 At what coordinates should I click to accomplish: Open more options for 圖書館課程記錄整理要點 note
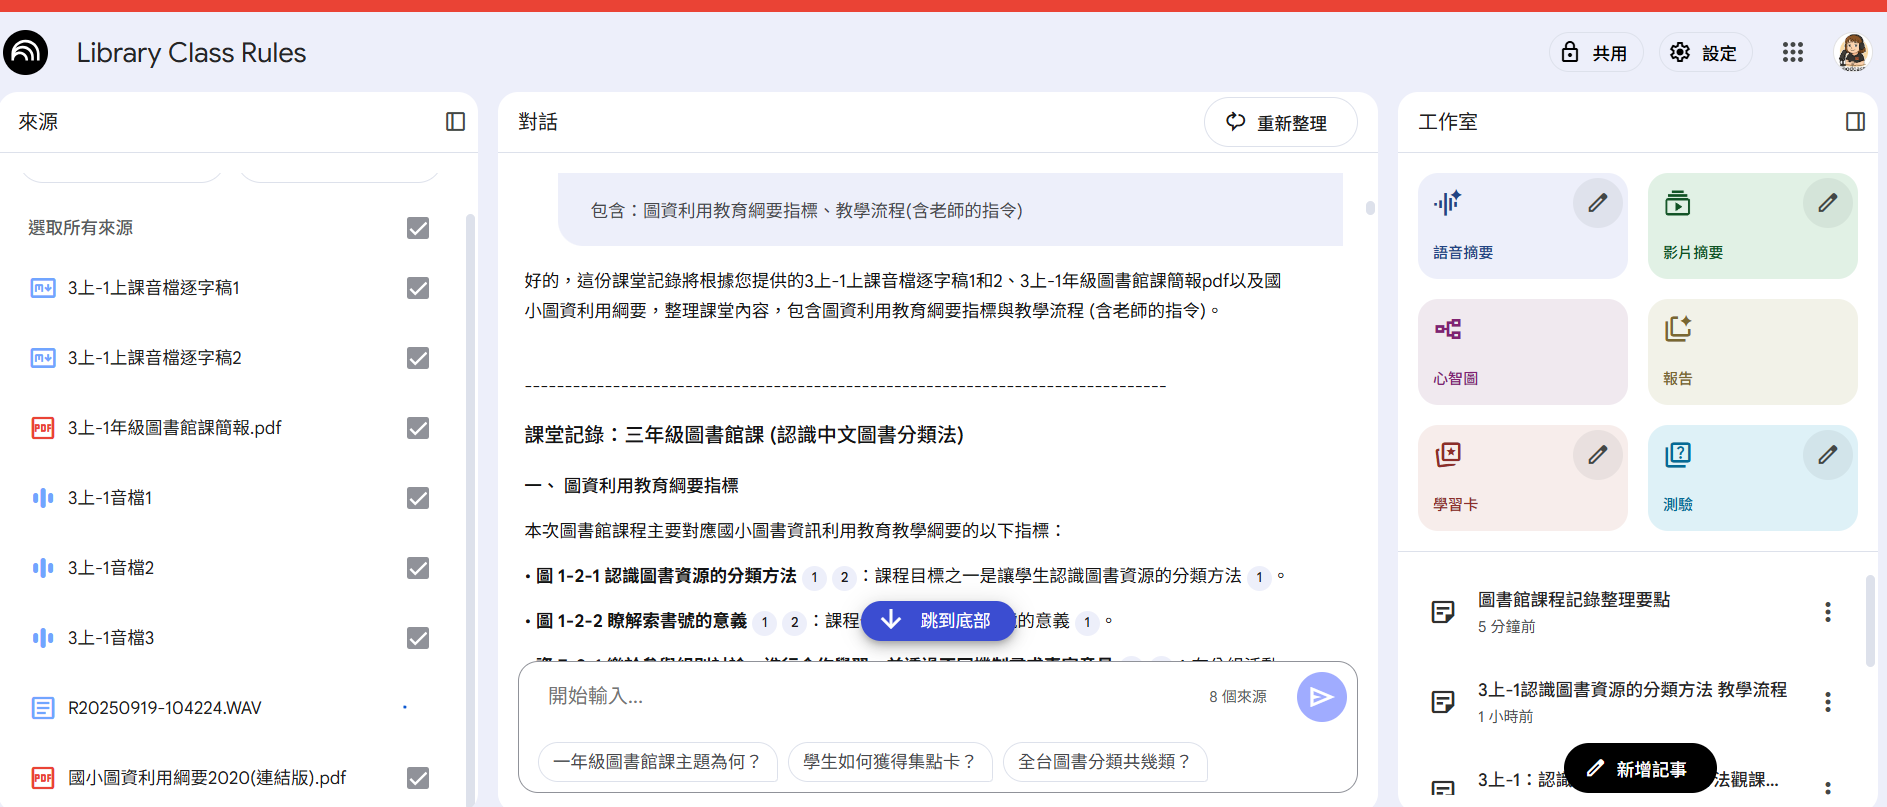[1827, 612]
